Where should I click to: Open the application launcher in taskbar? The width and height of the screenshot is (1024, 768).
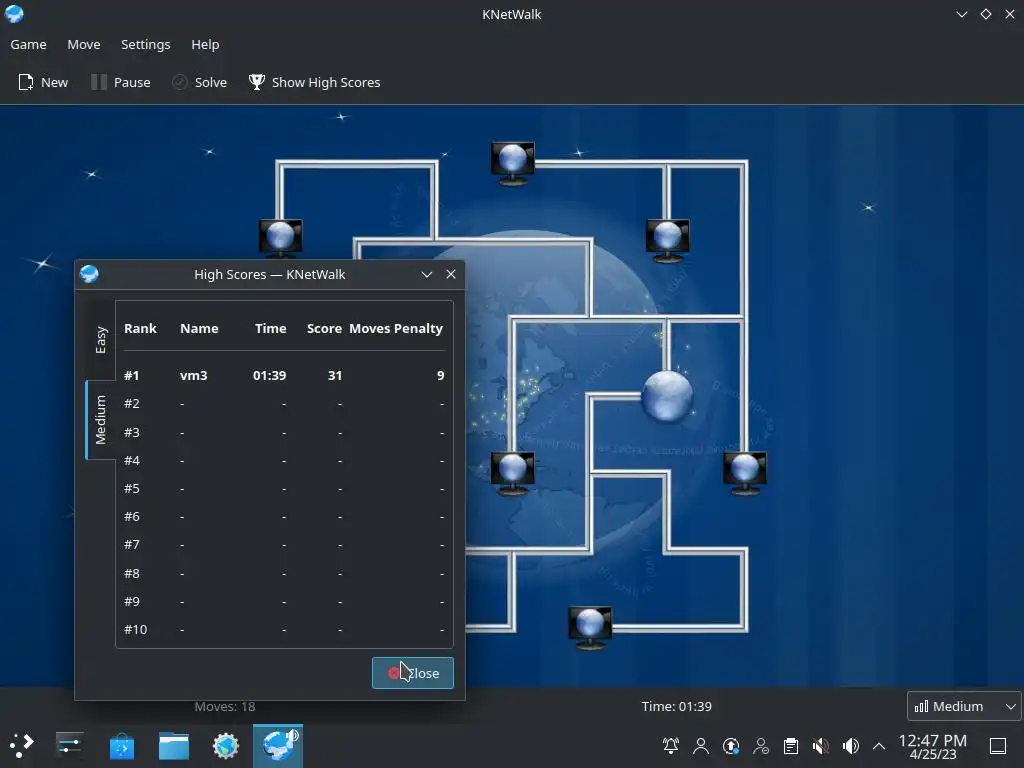point(22,745)
